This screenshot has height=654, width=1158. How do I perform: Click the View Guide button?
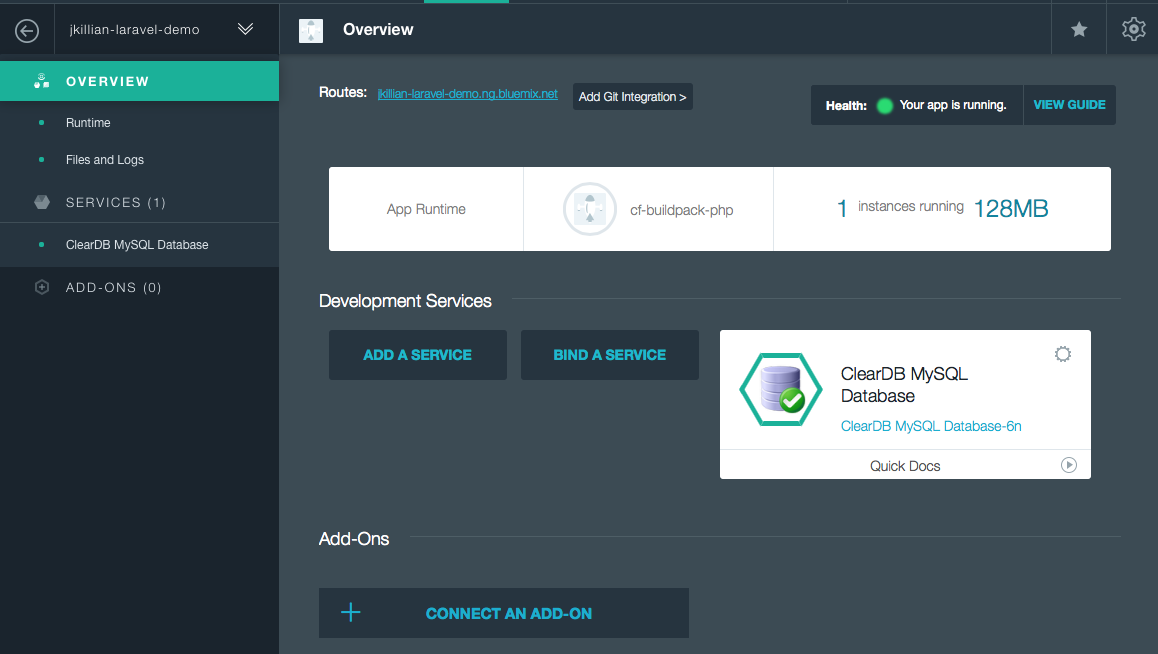point(1069,105)
